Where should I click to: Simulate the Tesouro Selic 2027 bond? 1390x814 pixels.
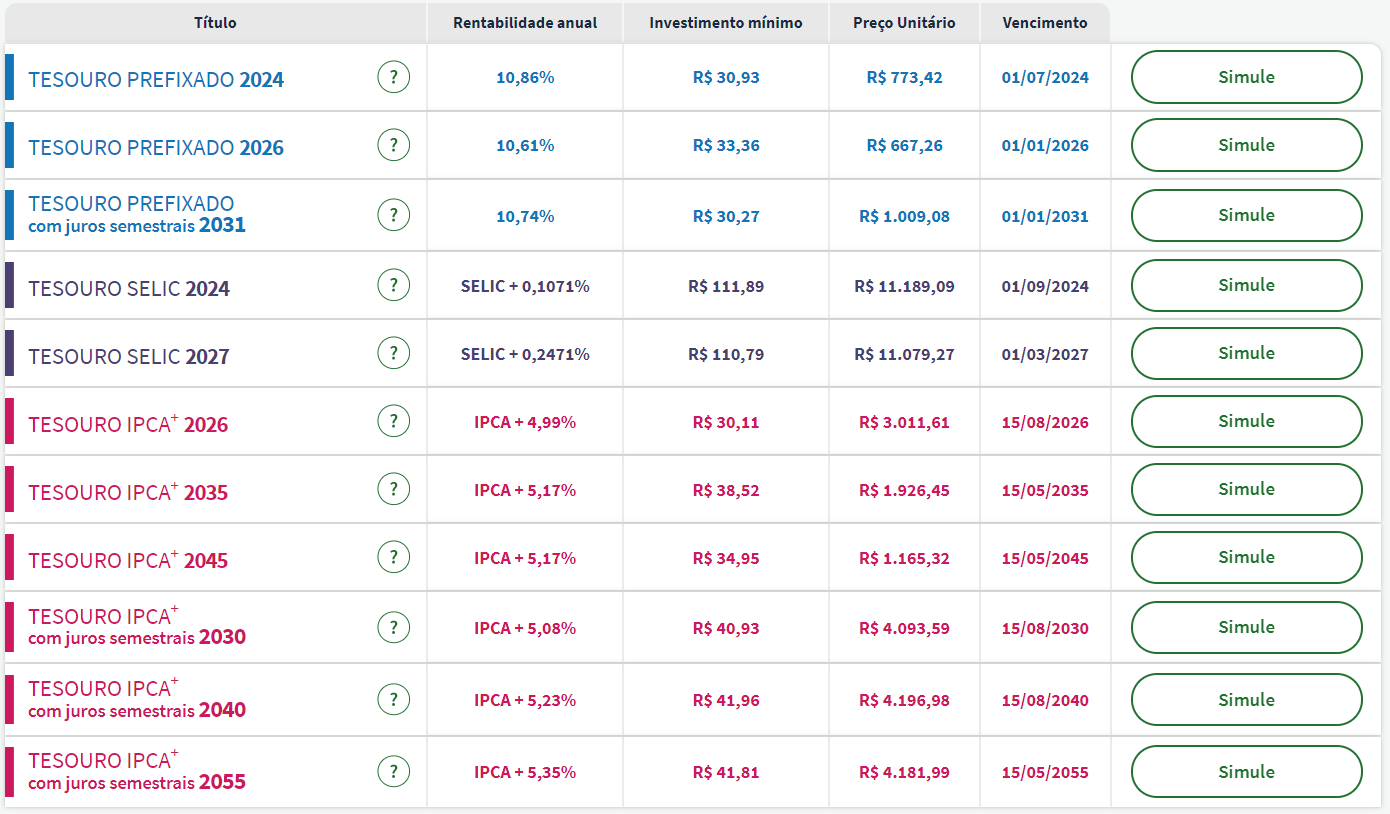click(x=1246, y=353)
